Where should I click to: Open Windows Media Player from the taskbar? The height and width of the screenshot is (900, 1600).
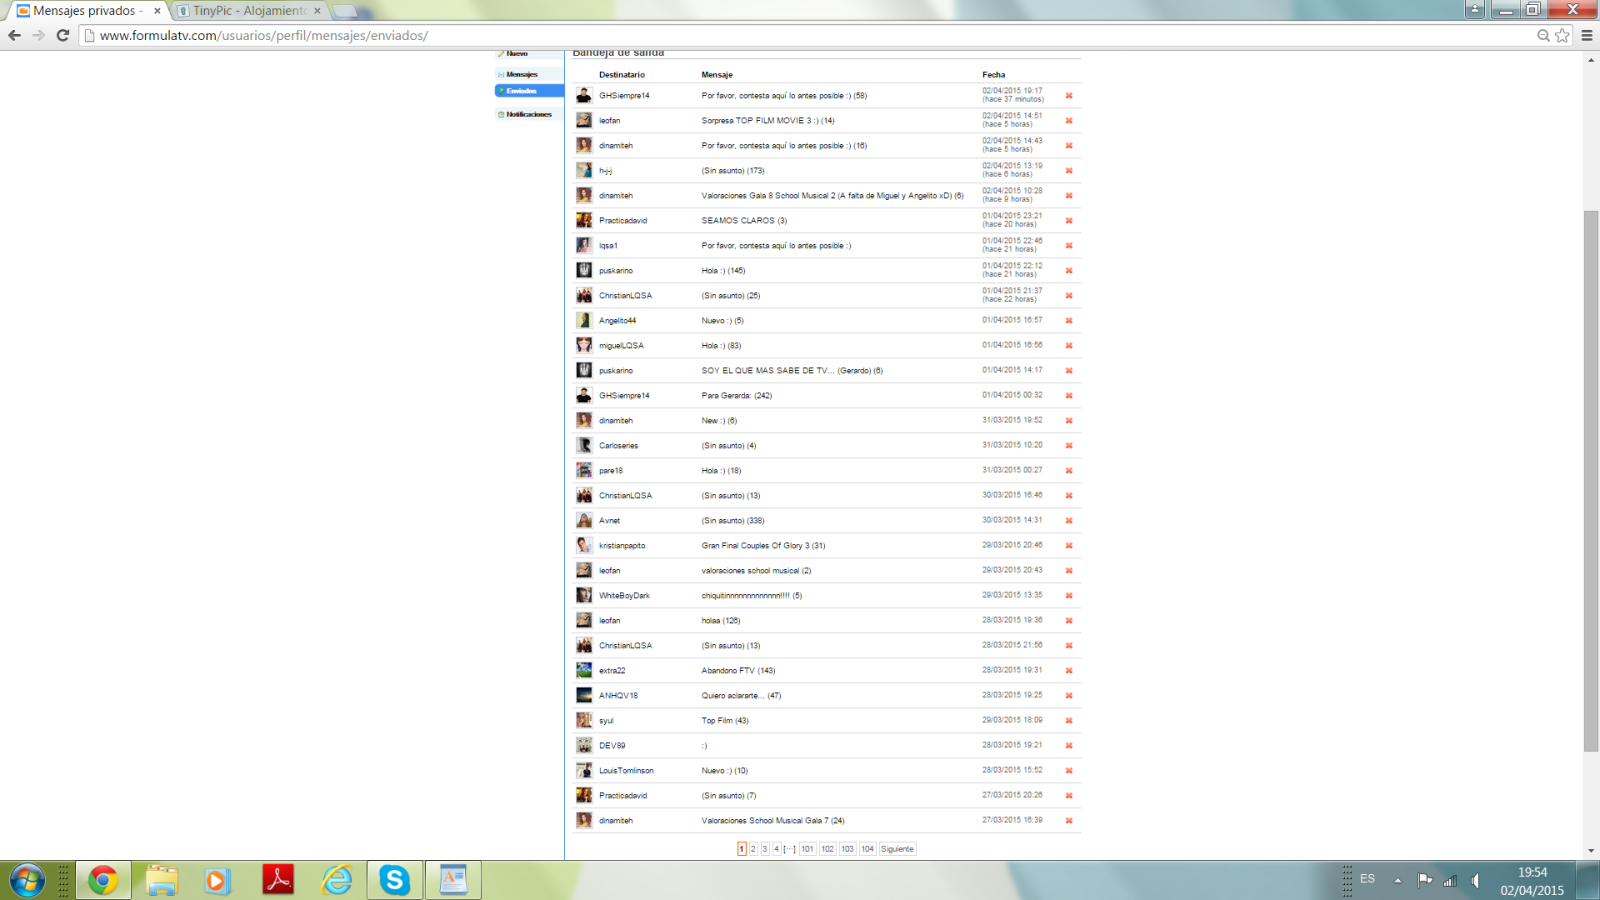(x=217, y=880)
